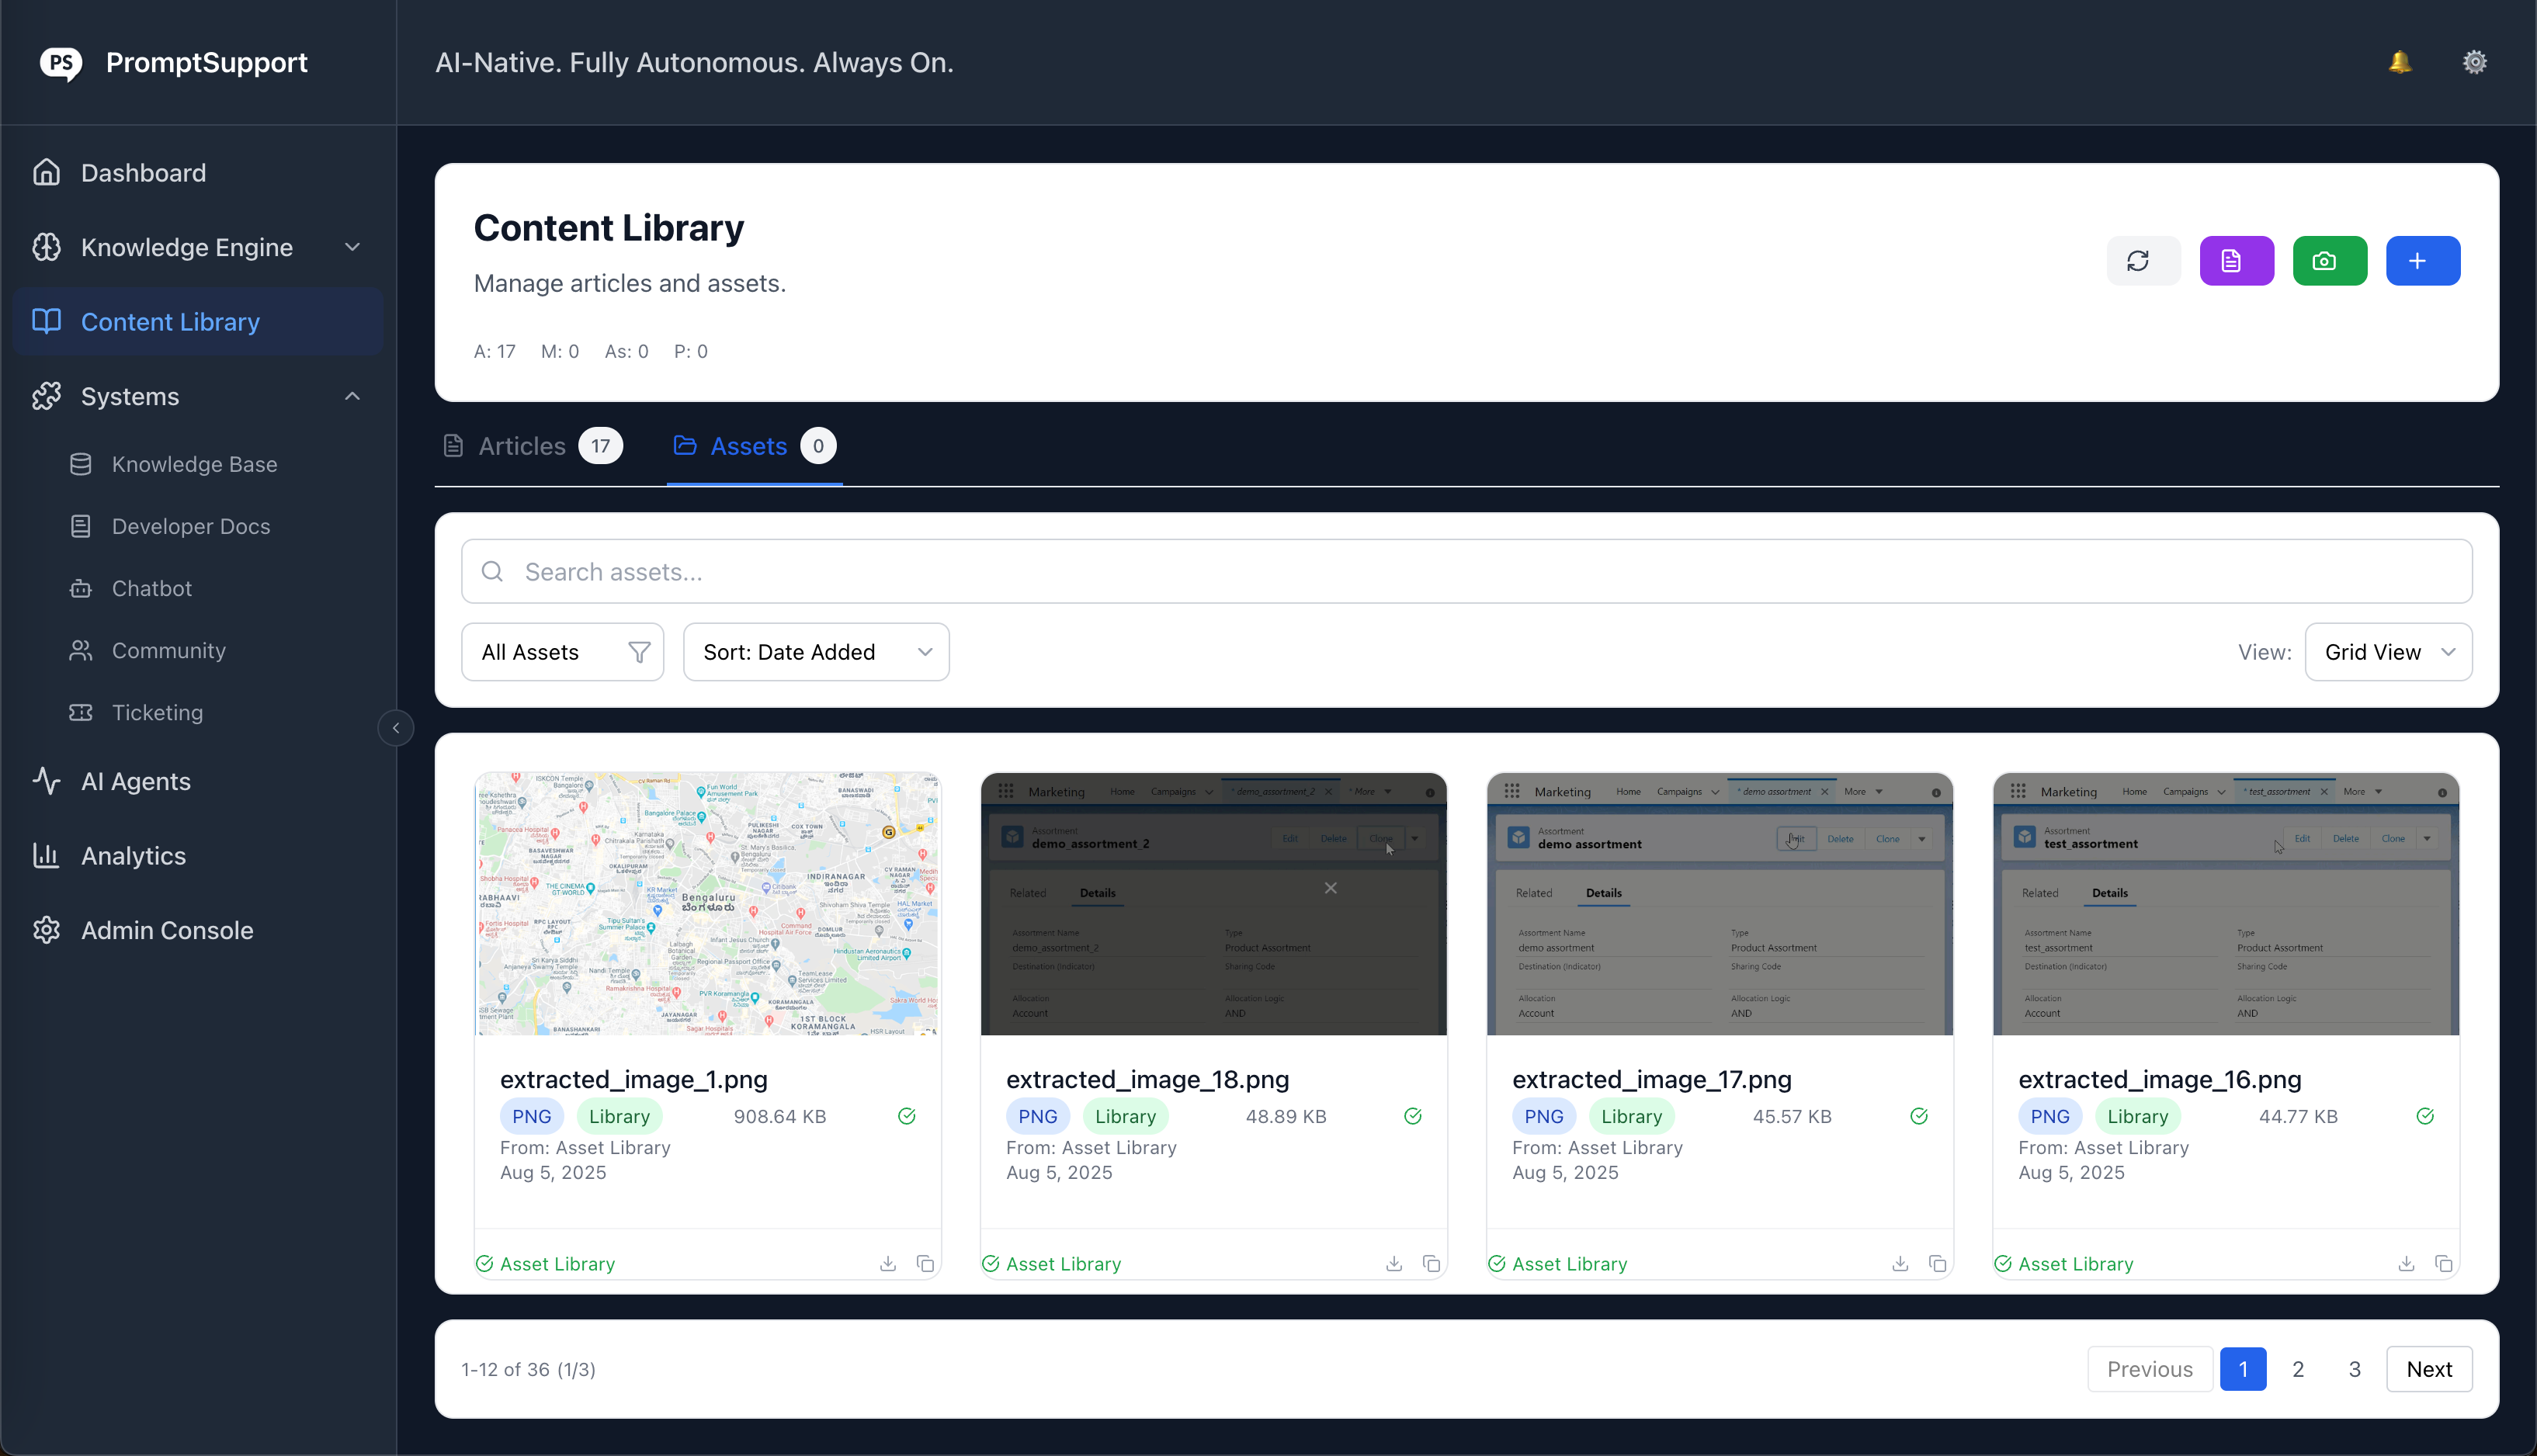Download extracted_image_1.png via its download icon

pos(887,1263)
